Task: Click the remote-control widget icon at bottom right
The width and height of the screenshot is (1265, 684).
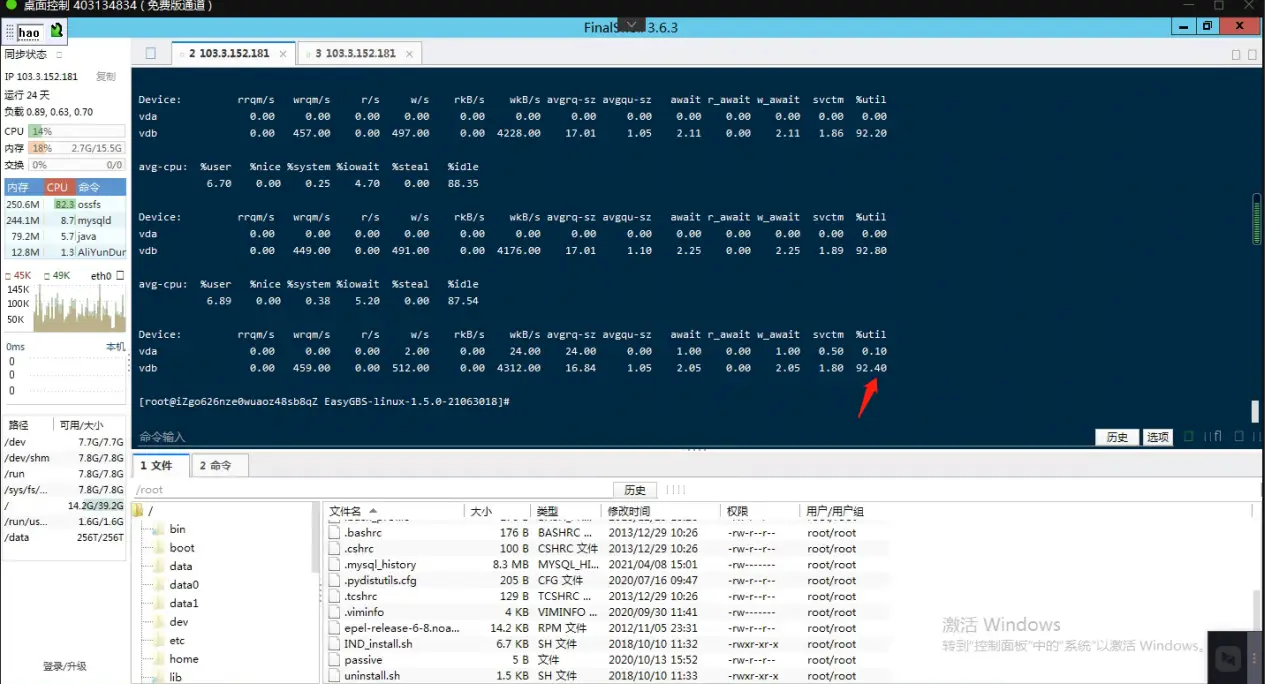Action: click(1228, 658)
